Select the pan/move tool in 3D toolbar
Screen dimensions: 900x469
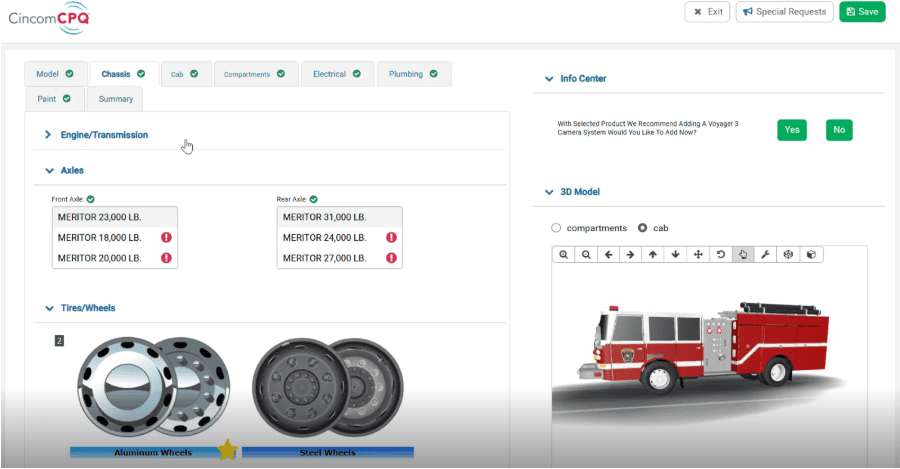pos(698,254)
